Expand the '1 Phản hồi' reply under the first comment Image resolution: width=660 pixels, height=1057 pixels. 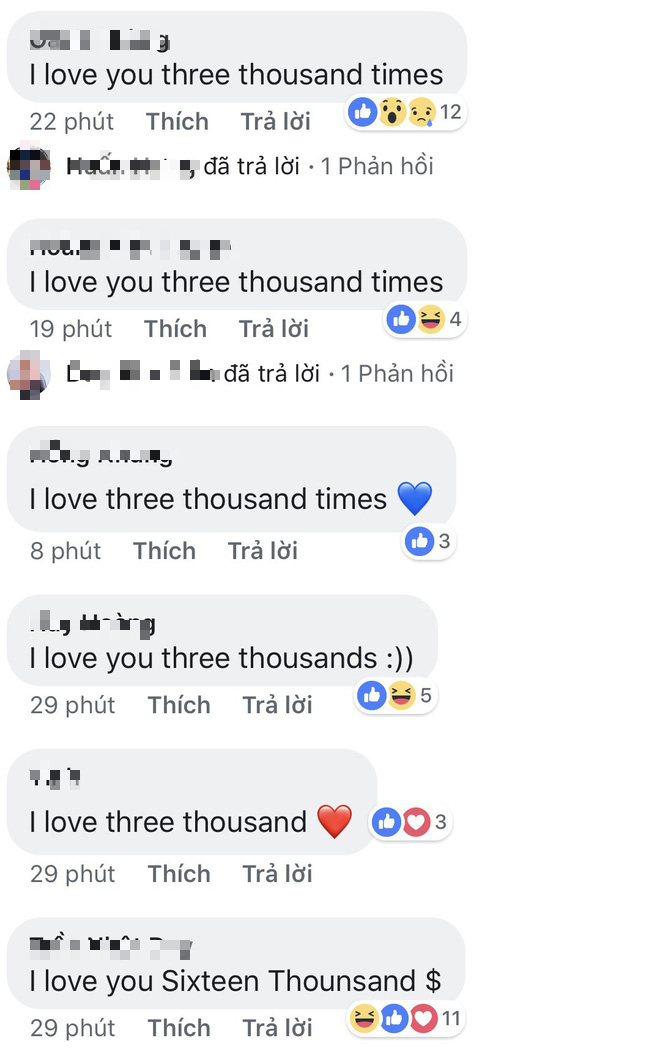377,166
